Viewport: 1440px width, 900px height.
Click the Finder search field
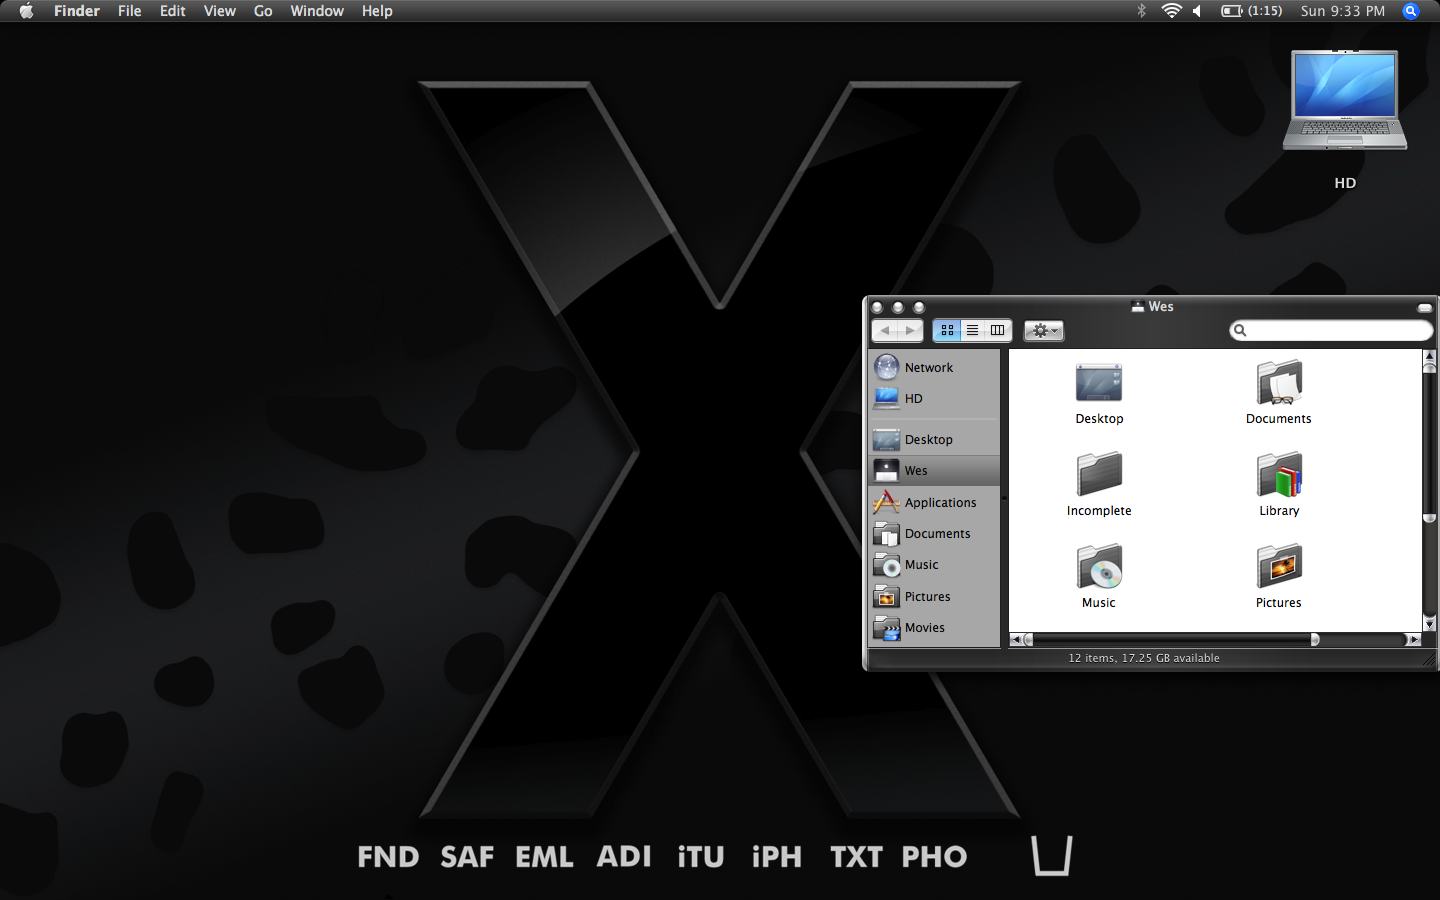click(1331, 330)
